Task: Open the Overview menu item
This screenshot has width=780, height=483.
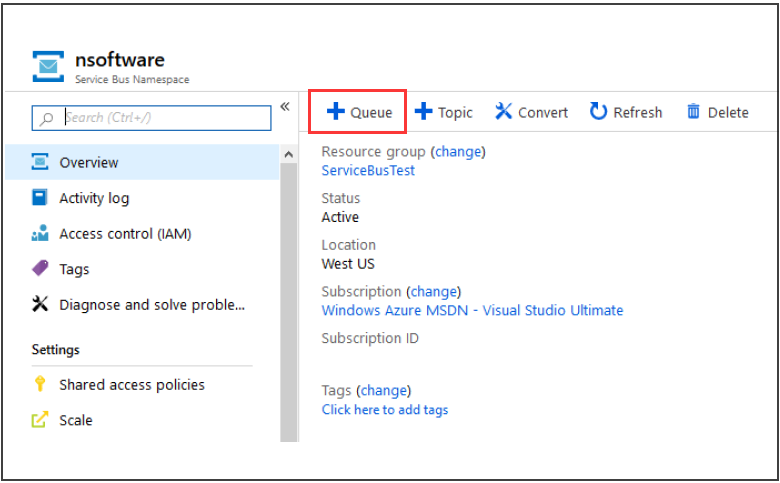Action: 142,162
